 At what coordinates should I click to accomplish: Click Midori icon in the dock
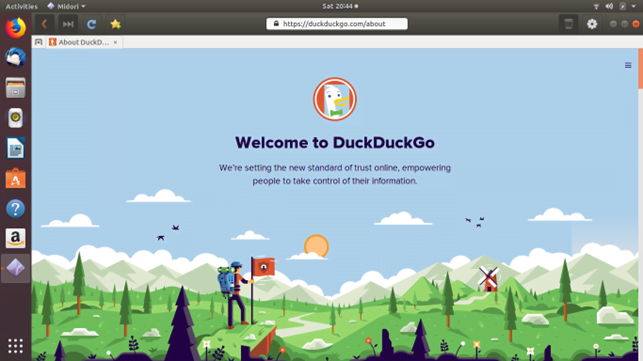tap(16, 269)
